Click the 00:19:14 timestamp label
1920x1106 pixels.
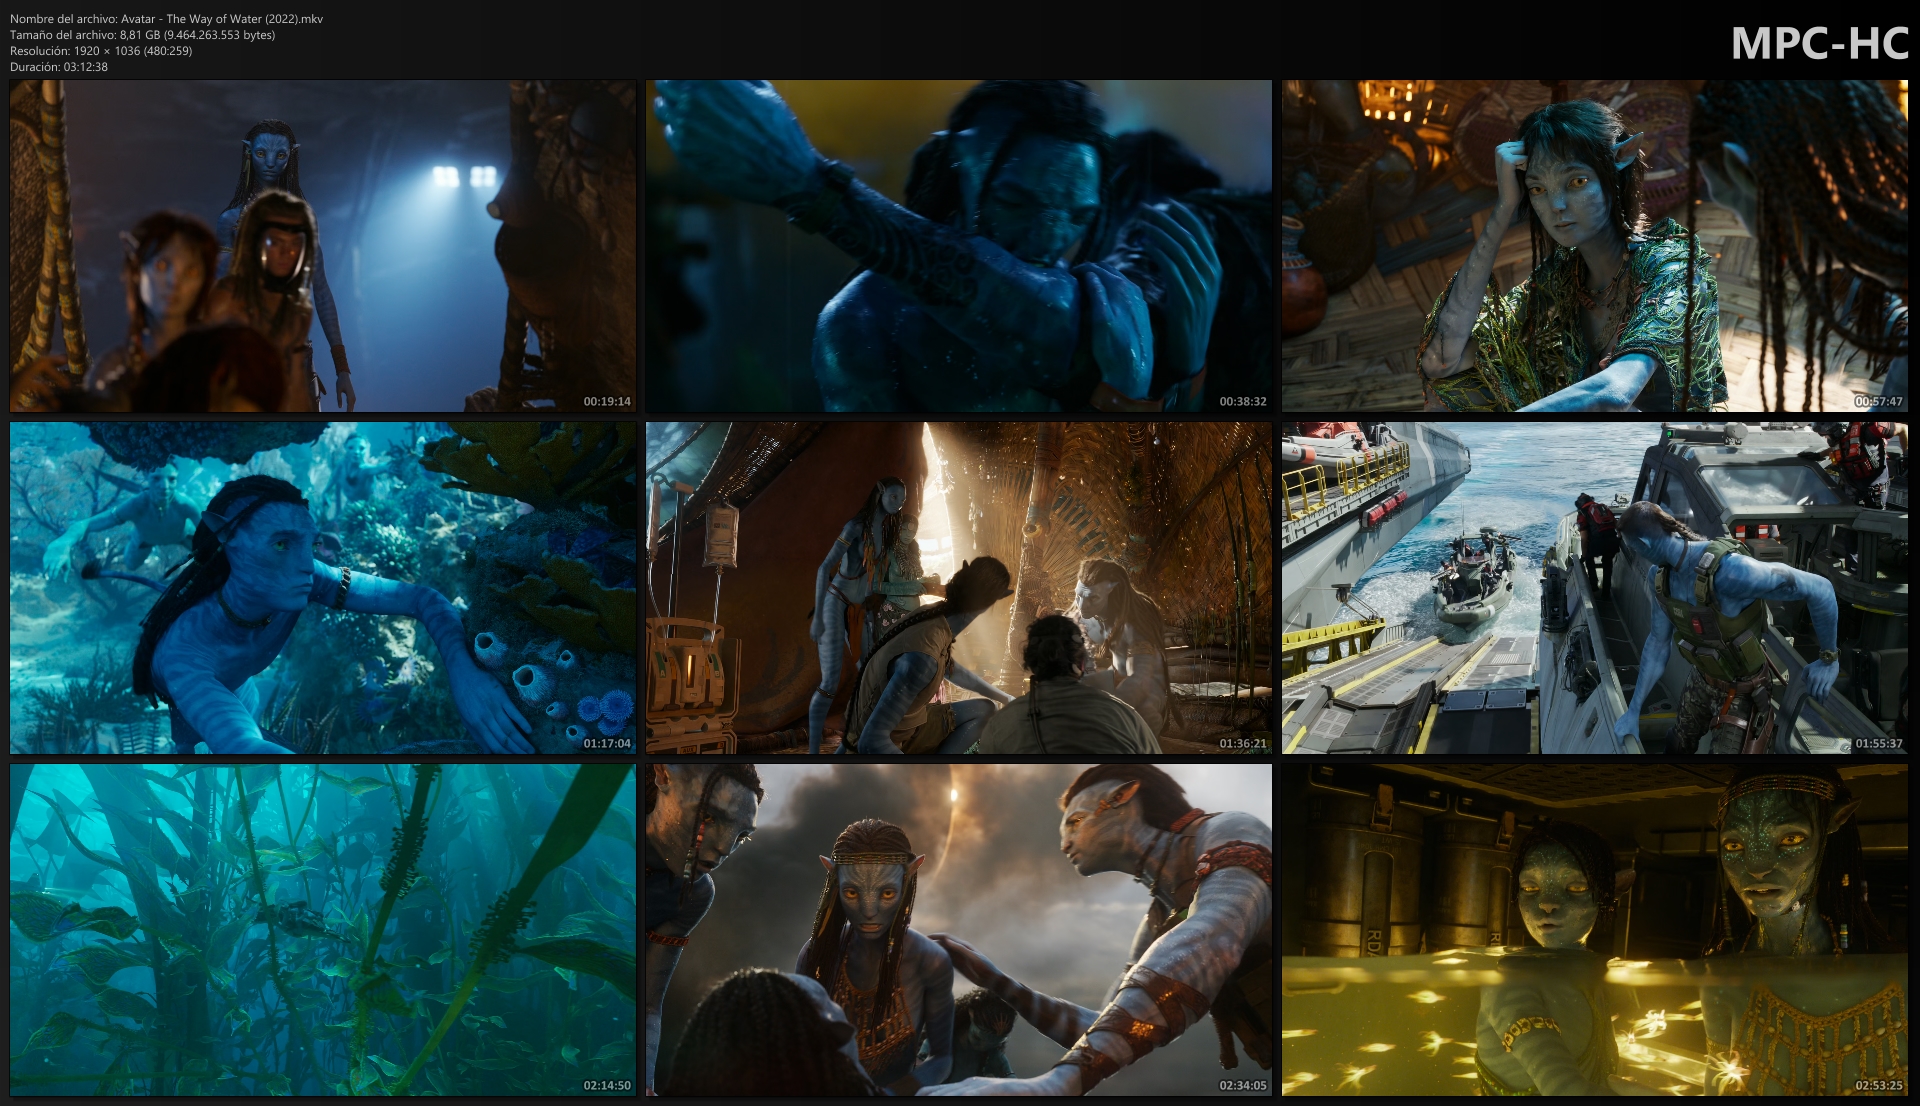607,402
